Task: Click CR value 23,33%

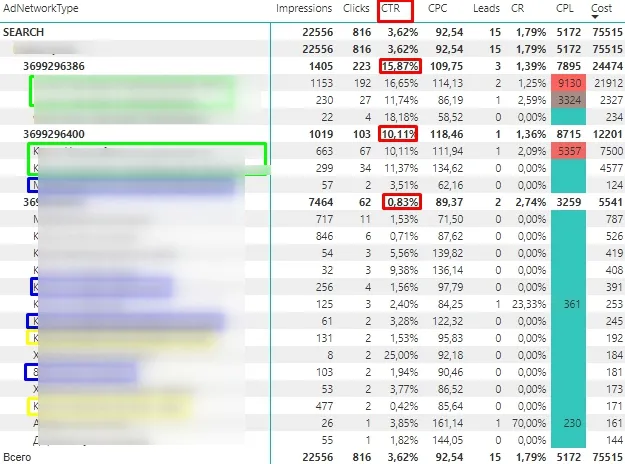Action: tap(529, 304)
